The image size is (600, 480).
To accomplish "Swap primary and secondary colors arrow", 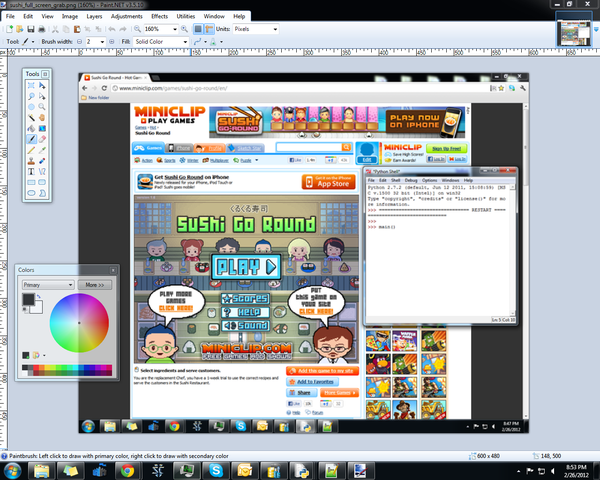I will (x=39, y=296).
